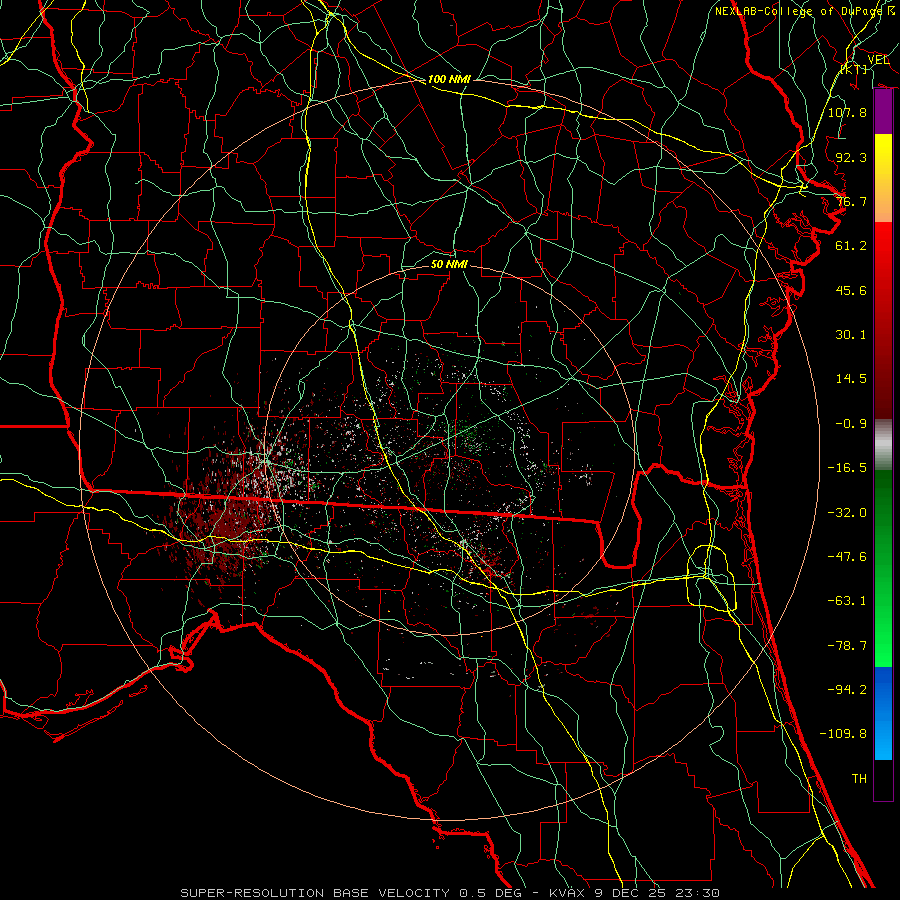Click the '23:30' time in bottom caption

[x=699, y=893]
